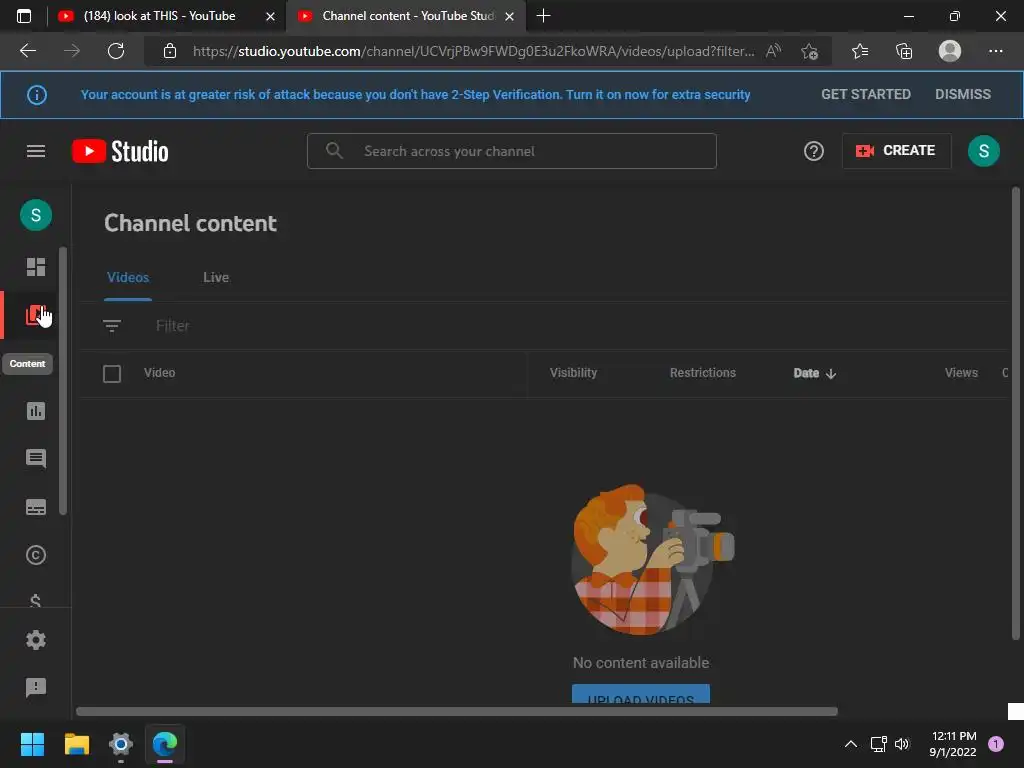Open the Comments icon in sidebar
Image resolution: width=1024 pixels, height=768 pixels.
click(x=35, y=458)
